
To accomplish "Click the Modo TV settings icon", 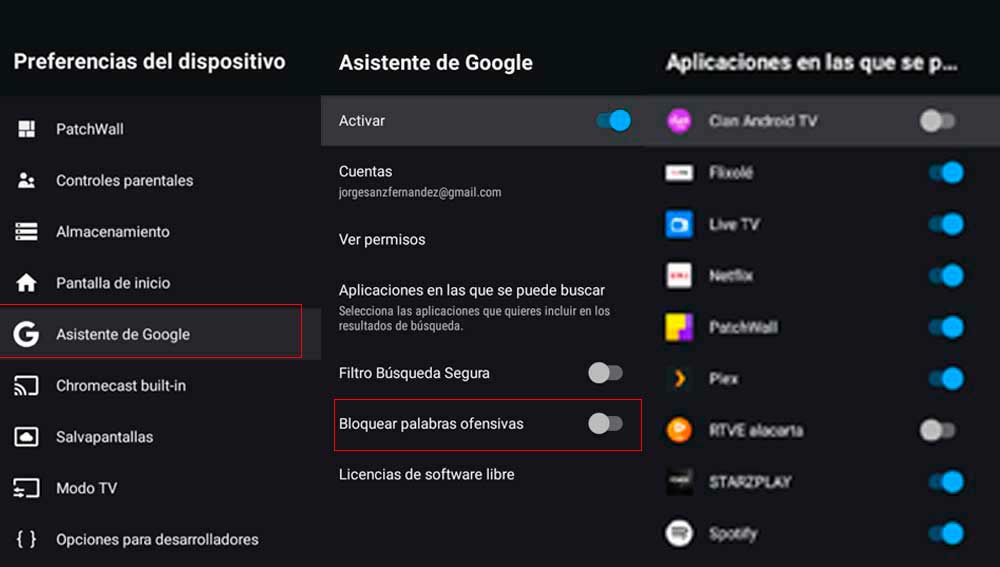I will click(x=26, y=489).
